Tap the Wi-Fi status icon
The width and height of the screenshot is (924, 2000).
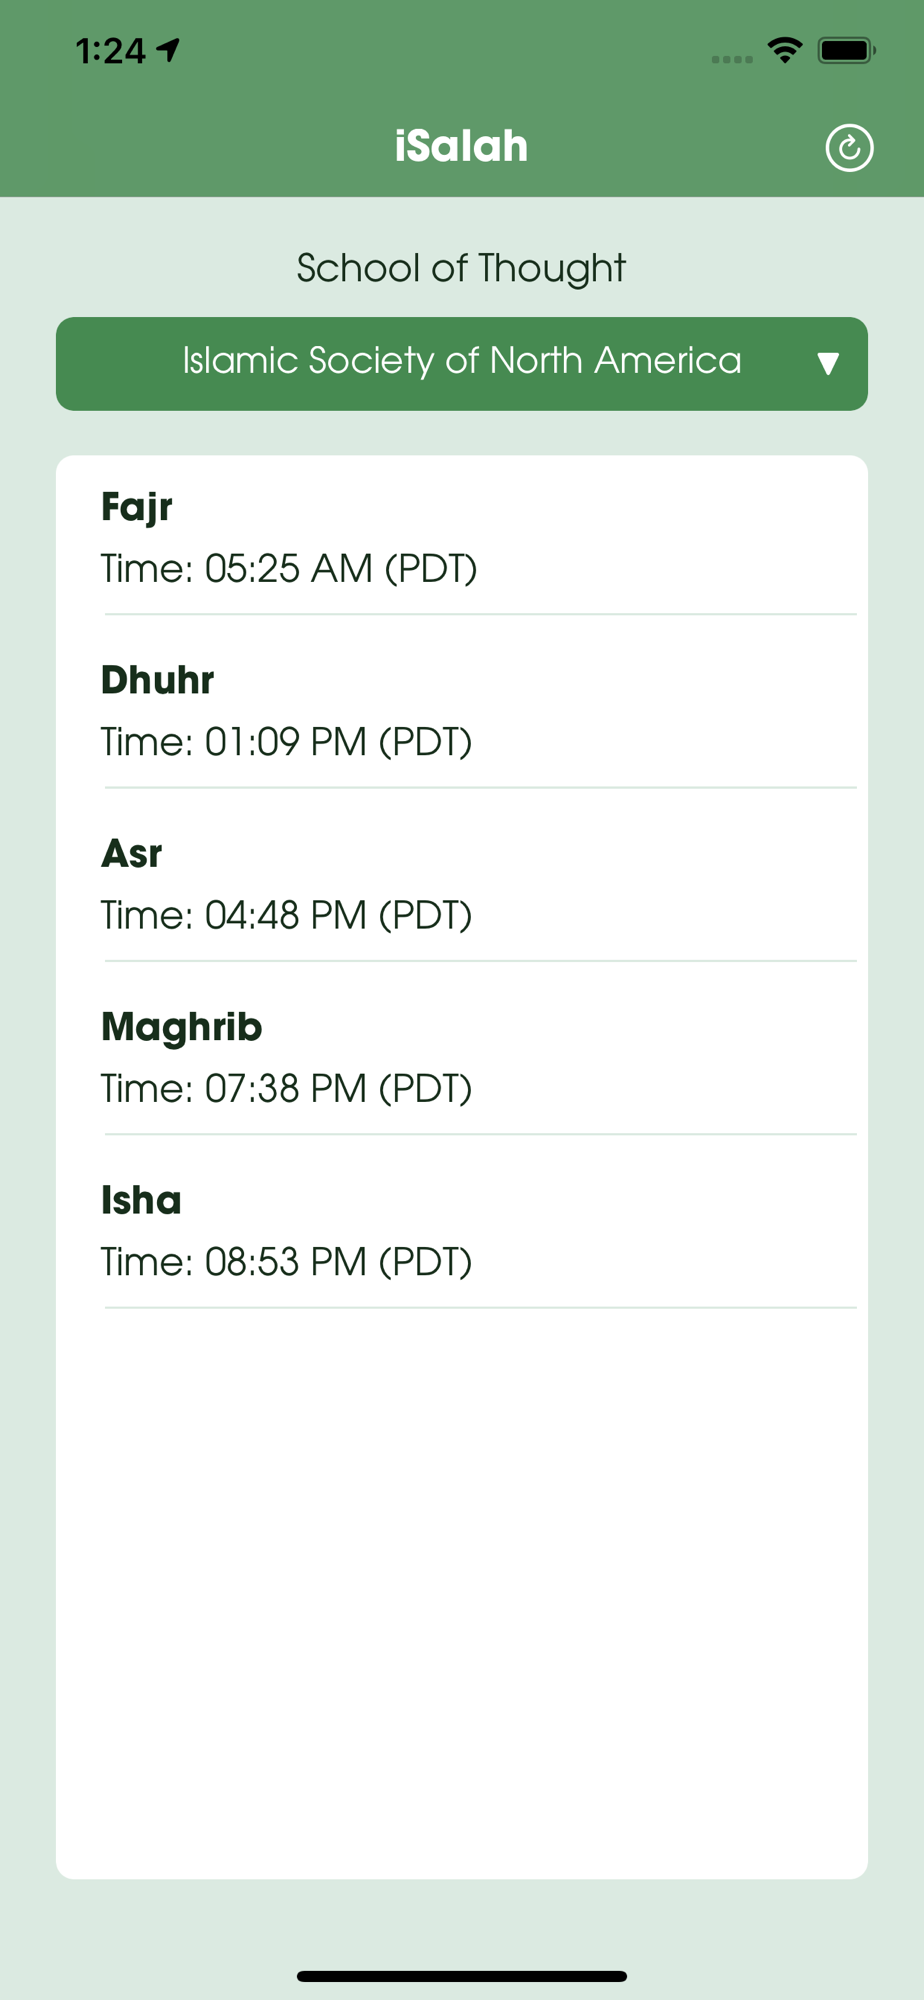pyautogui.click(x=785, y=50)
